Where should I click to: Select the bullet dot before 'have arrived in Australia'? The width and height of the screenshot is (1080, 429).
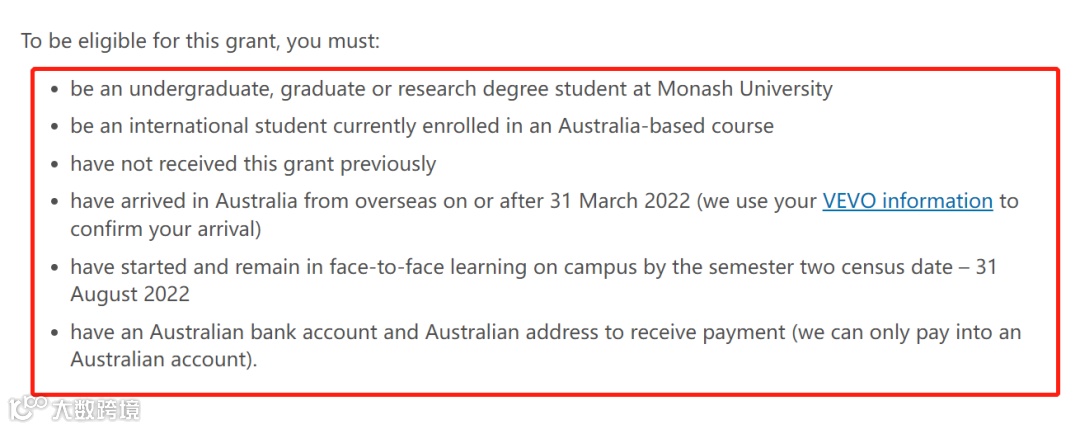(56, 202)
